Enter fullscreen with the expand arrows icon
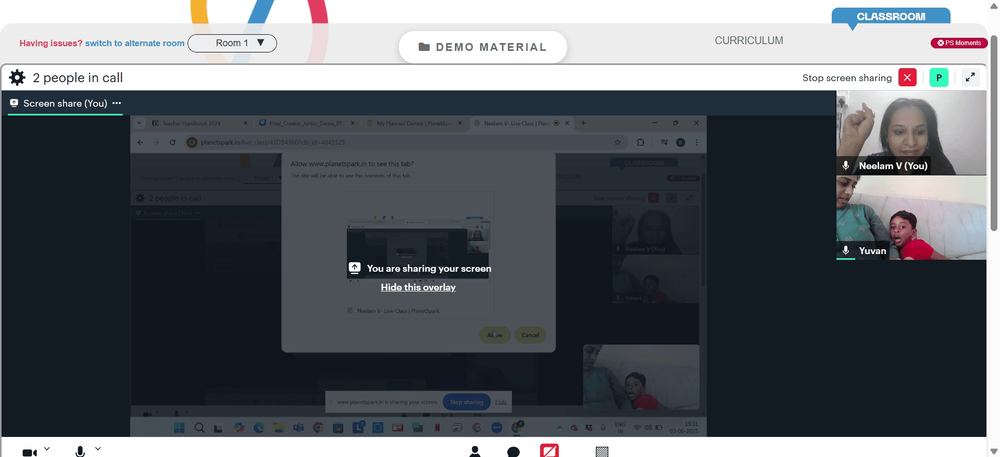 970,78
